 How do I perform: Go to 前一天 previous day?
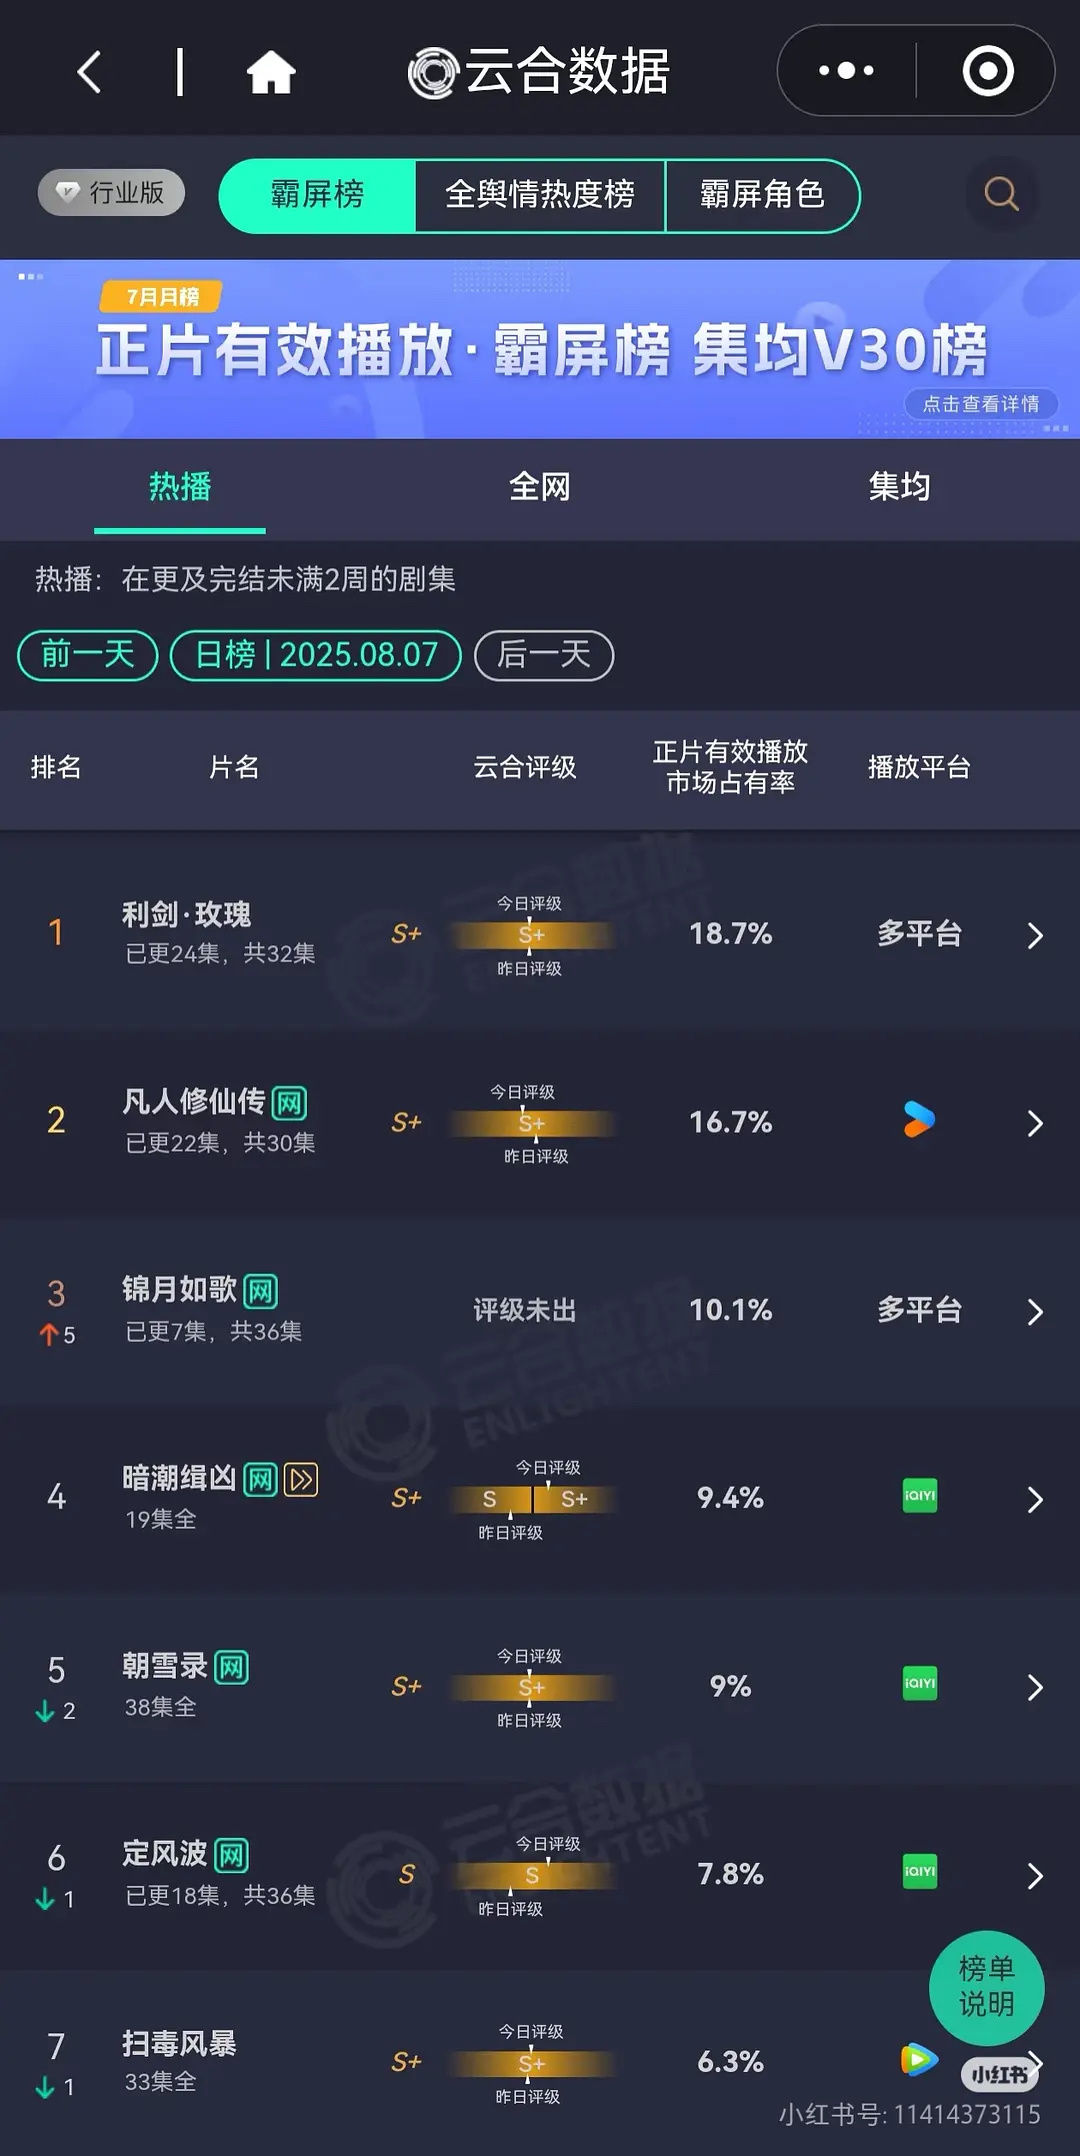(88, 655)
